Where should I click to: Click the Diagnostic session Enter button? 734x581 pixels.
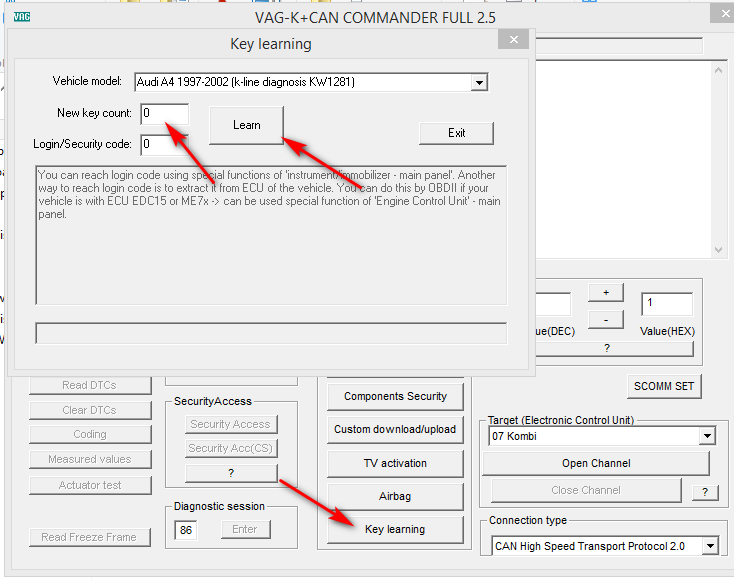point(245,530)
